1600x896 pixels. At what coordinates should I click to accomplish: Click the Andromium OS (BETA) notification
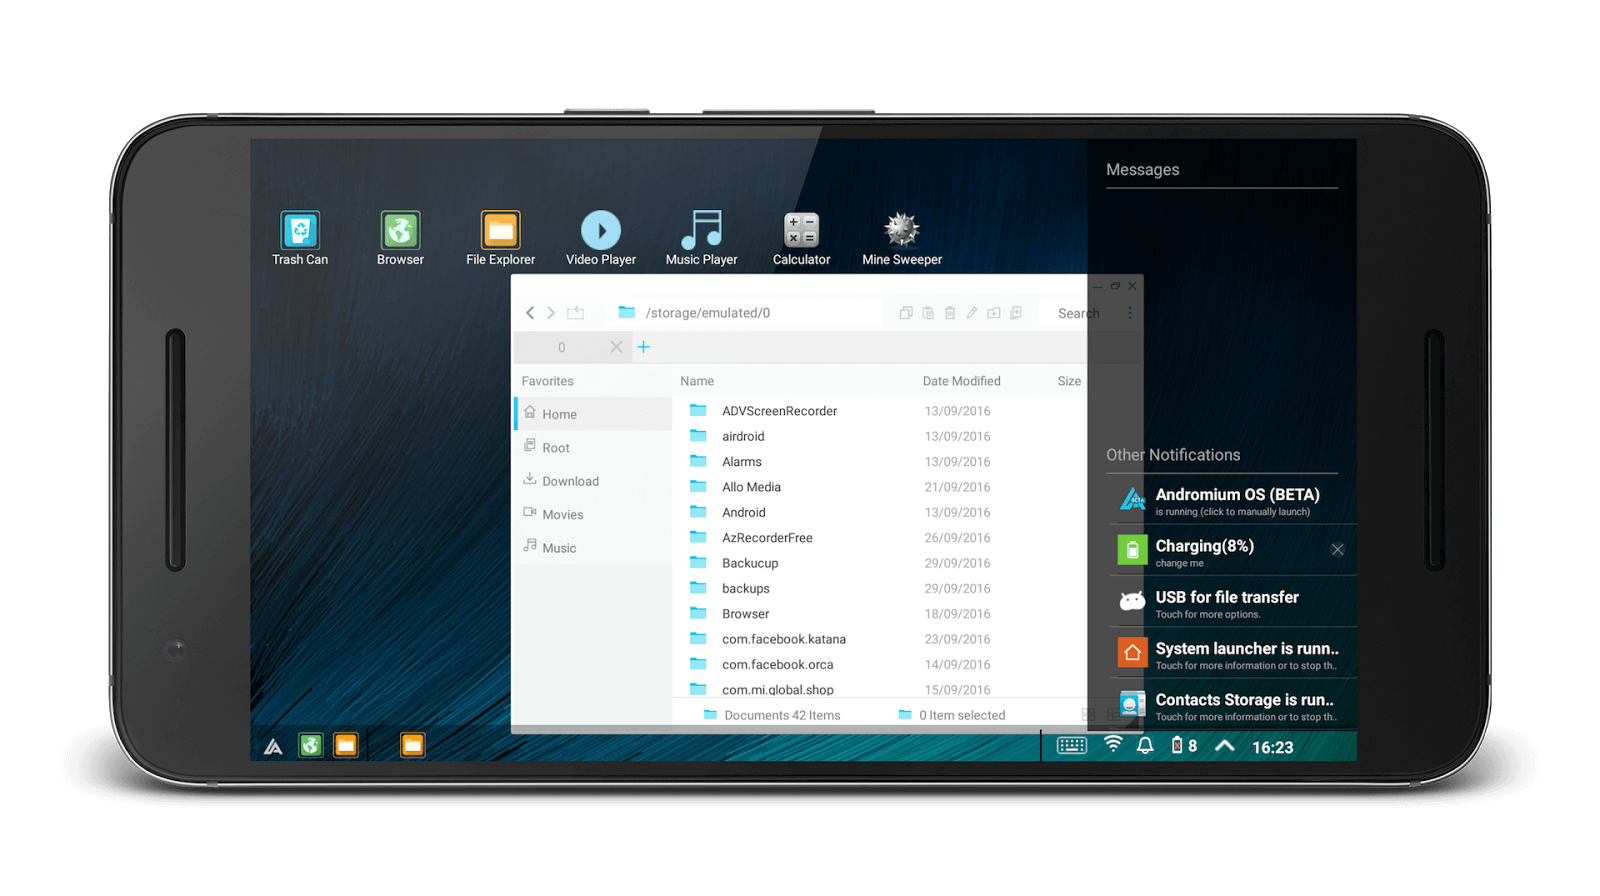pos(1232,500)
